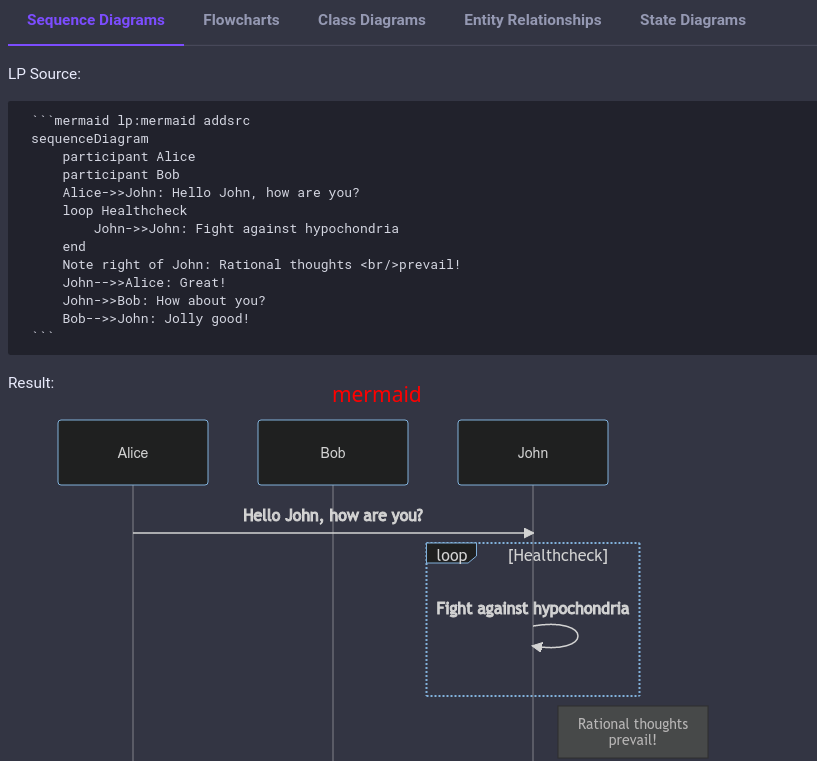
Task: Select the Class Diagrams tab
Action: 372,20
